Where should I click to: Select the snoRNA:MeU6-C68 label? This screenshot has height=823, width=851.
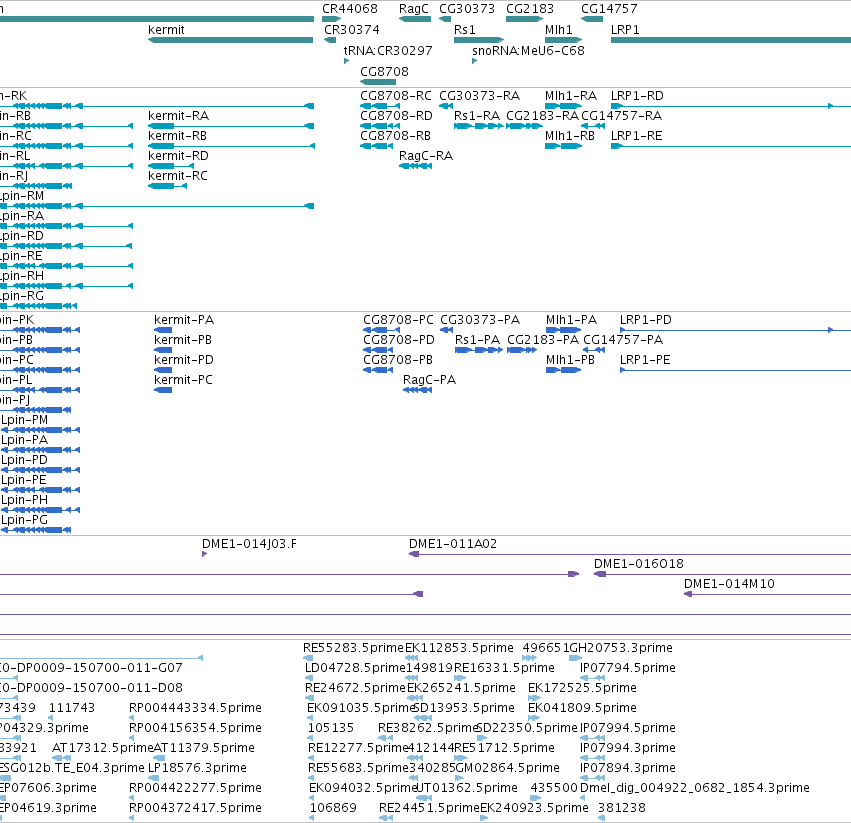click(x=528, y=51)
